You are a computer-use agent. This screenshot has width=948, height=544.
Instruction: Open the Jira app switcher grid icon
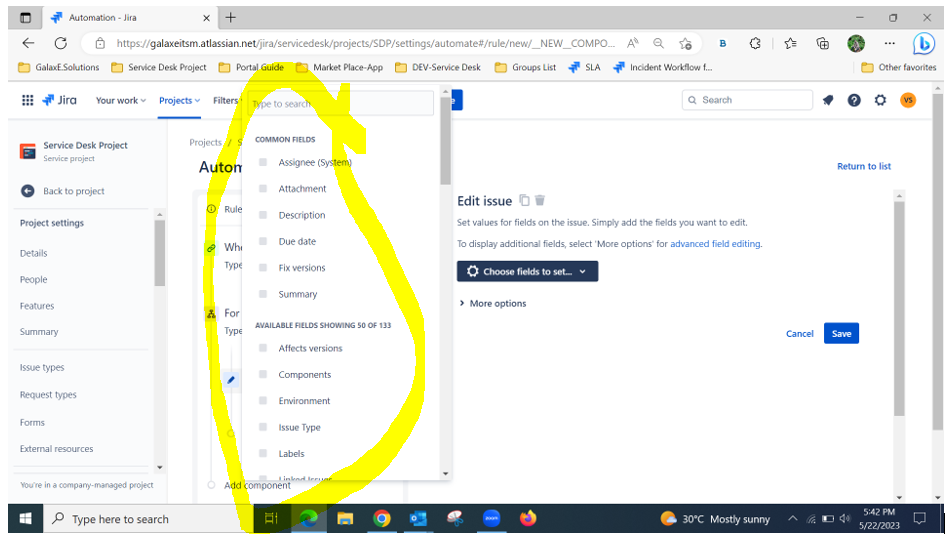point(27,100)
